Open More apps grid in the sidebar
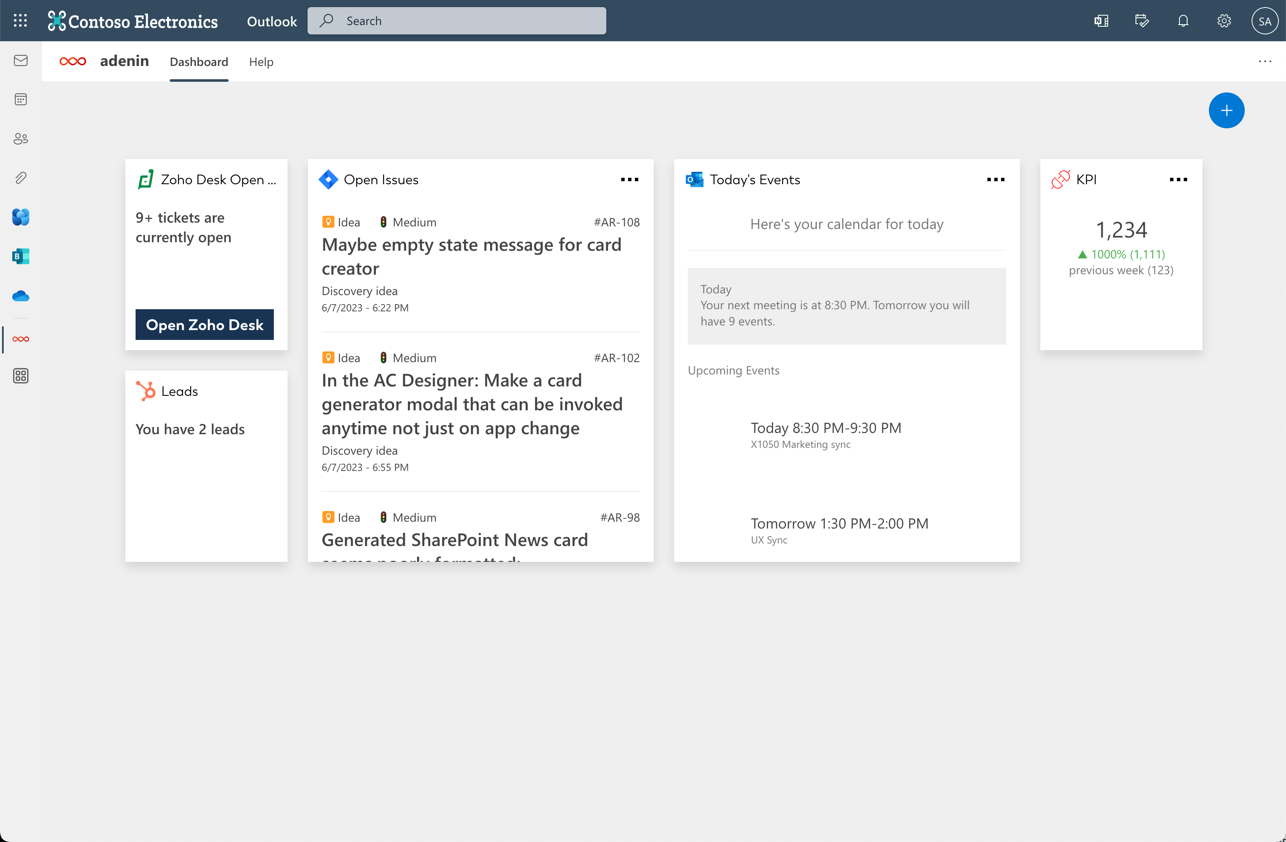The image size is (1286, 842). (x=21, y=376)
